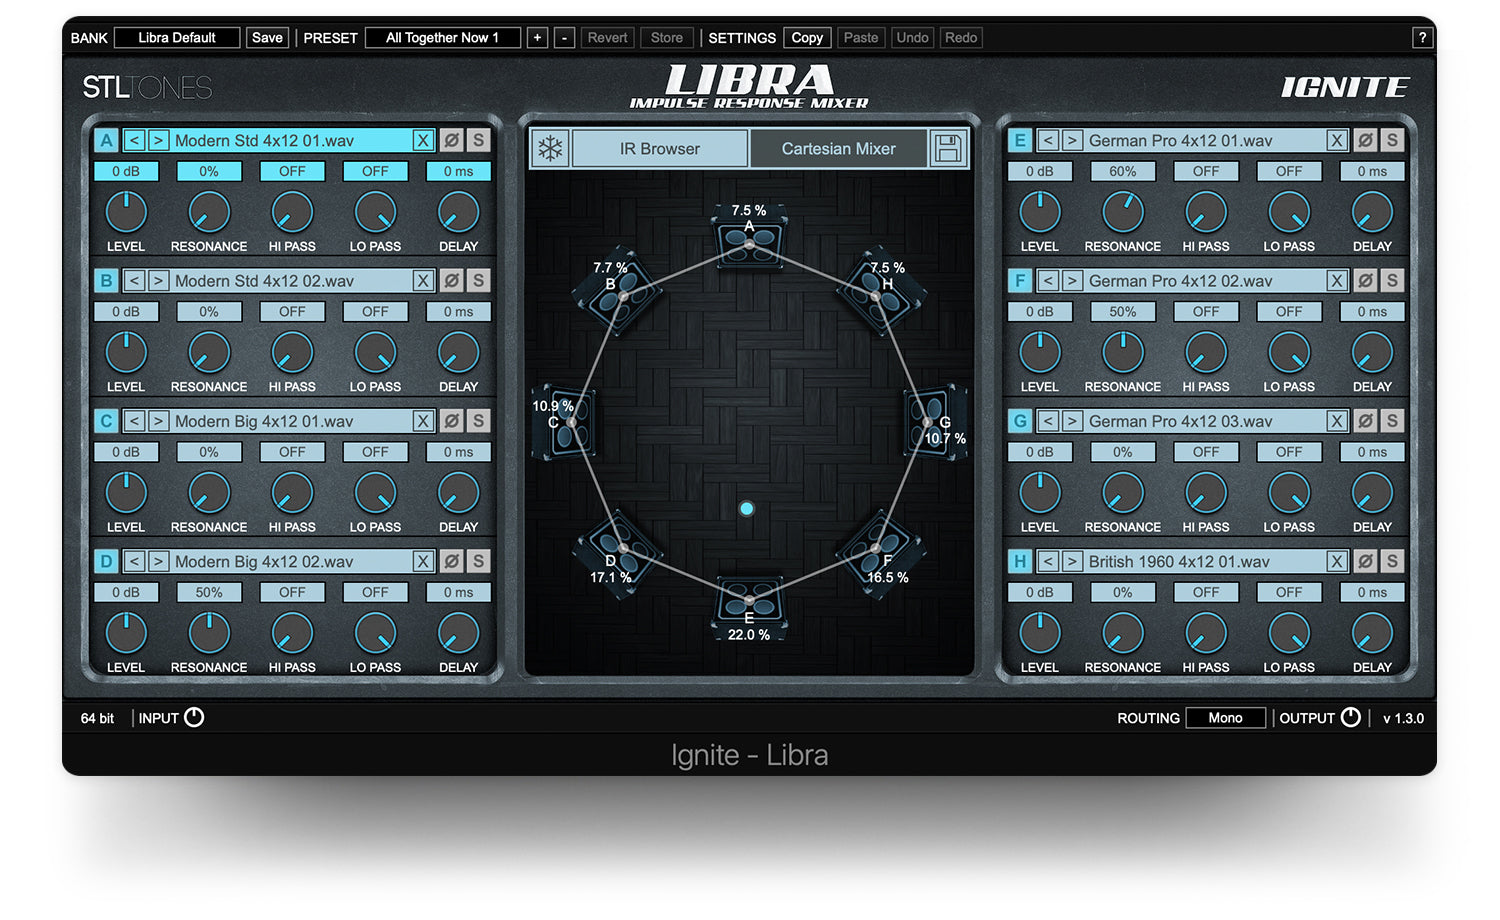
Task: Load previous IR in slot C
Action: pos(135,421)
